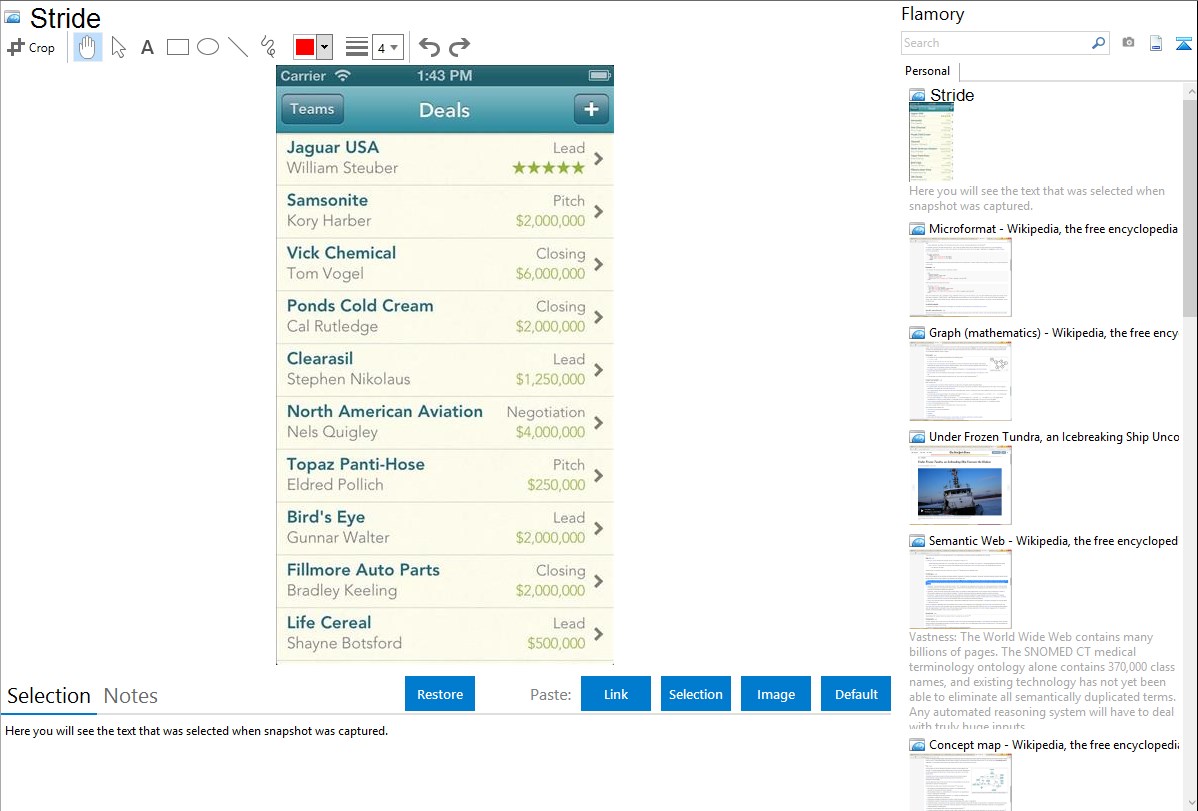Viewport: 1198px width, 811px height.
Task: Click the Graph (mathematics) entry snapshot icon
Action: coord(917,333)
